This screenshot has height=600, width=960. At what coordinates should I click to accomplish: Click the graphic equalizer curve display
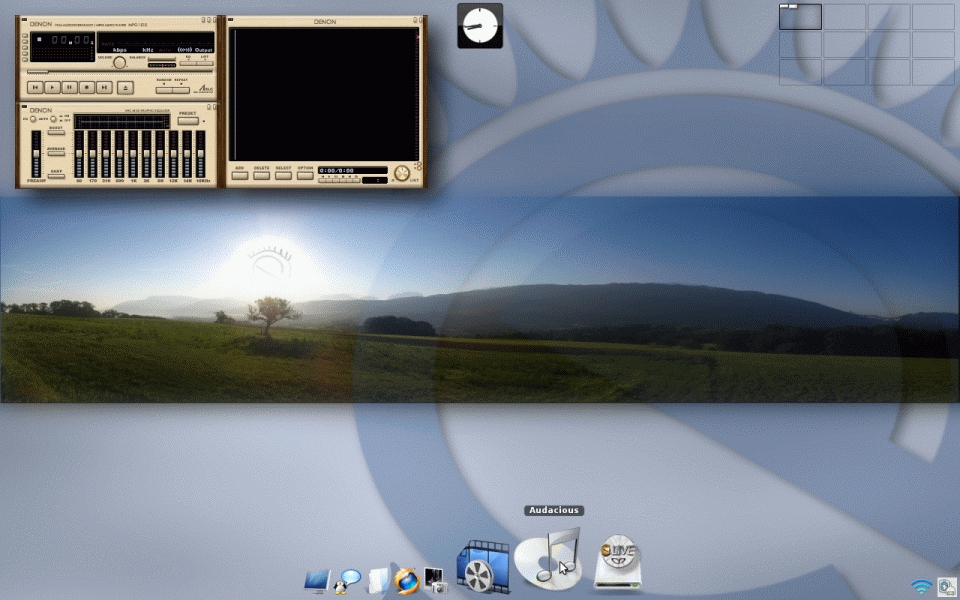122,121
